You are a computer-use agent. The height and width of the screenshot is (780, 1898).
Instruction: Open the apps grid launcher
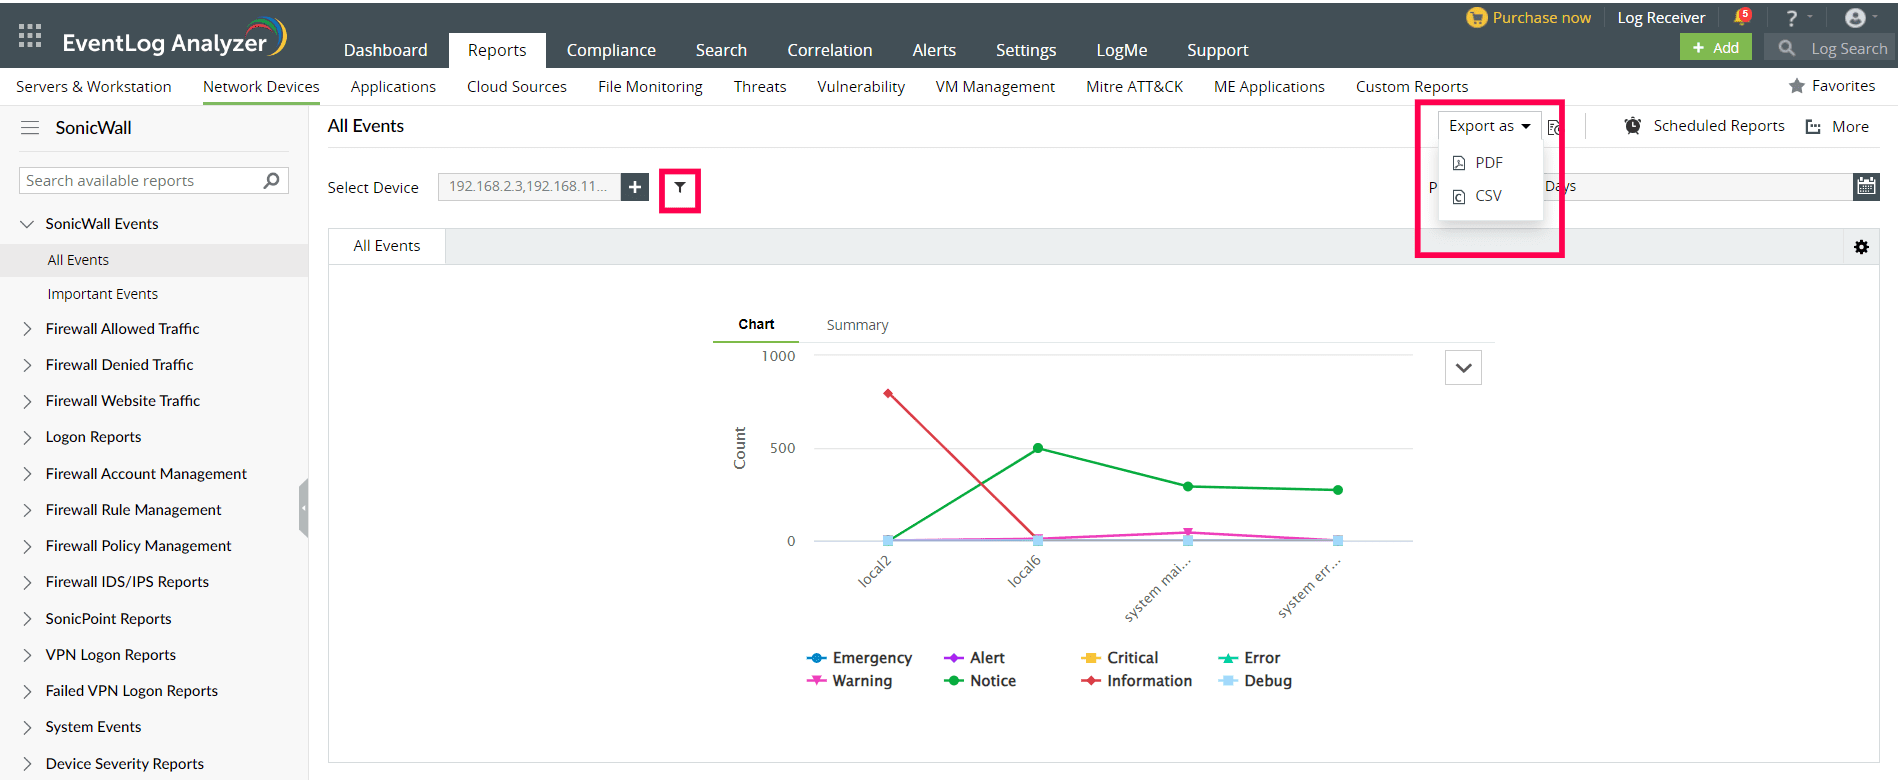coord(30,37)
